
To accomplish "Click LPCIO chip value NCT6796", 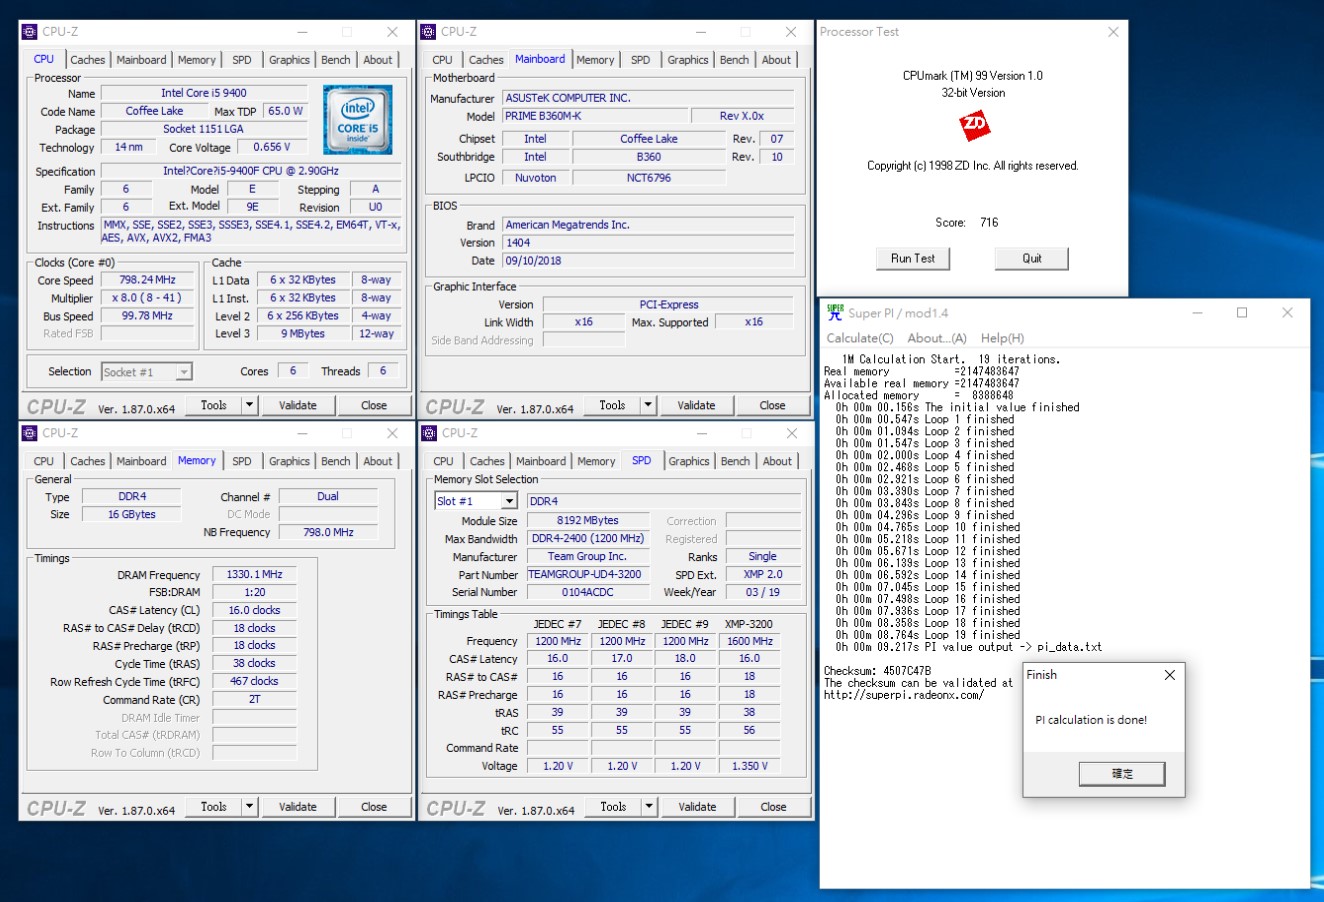I will point(648,178).
